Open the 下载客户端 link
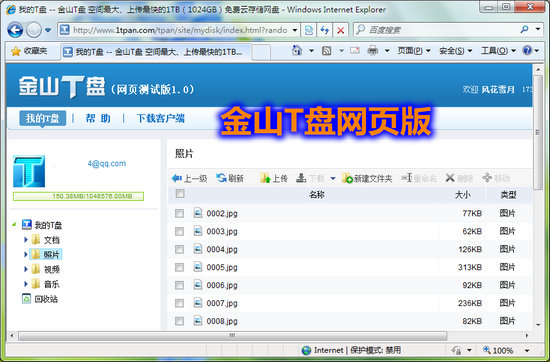The height and width of the screenshot is (362, 550). [x=160, y=119]
